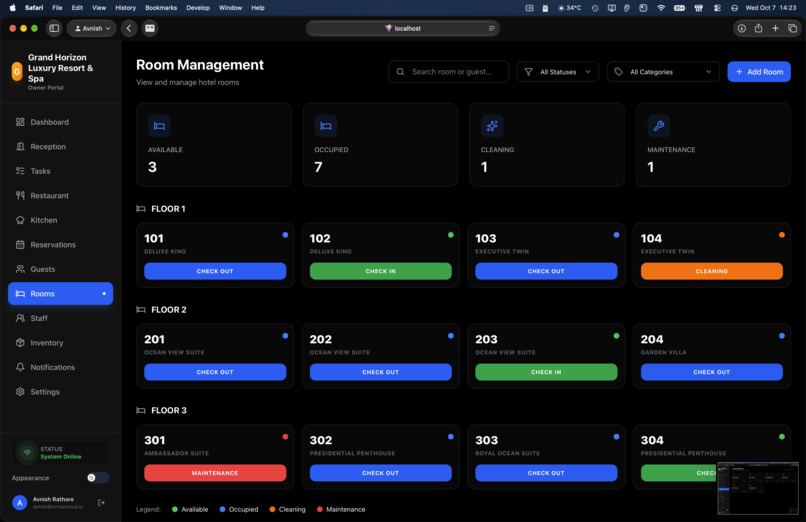Image resolution: width=806 pixels, height=522 pixels.
Task: Open the Settings page
Action: [x=60, y=392]
